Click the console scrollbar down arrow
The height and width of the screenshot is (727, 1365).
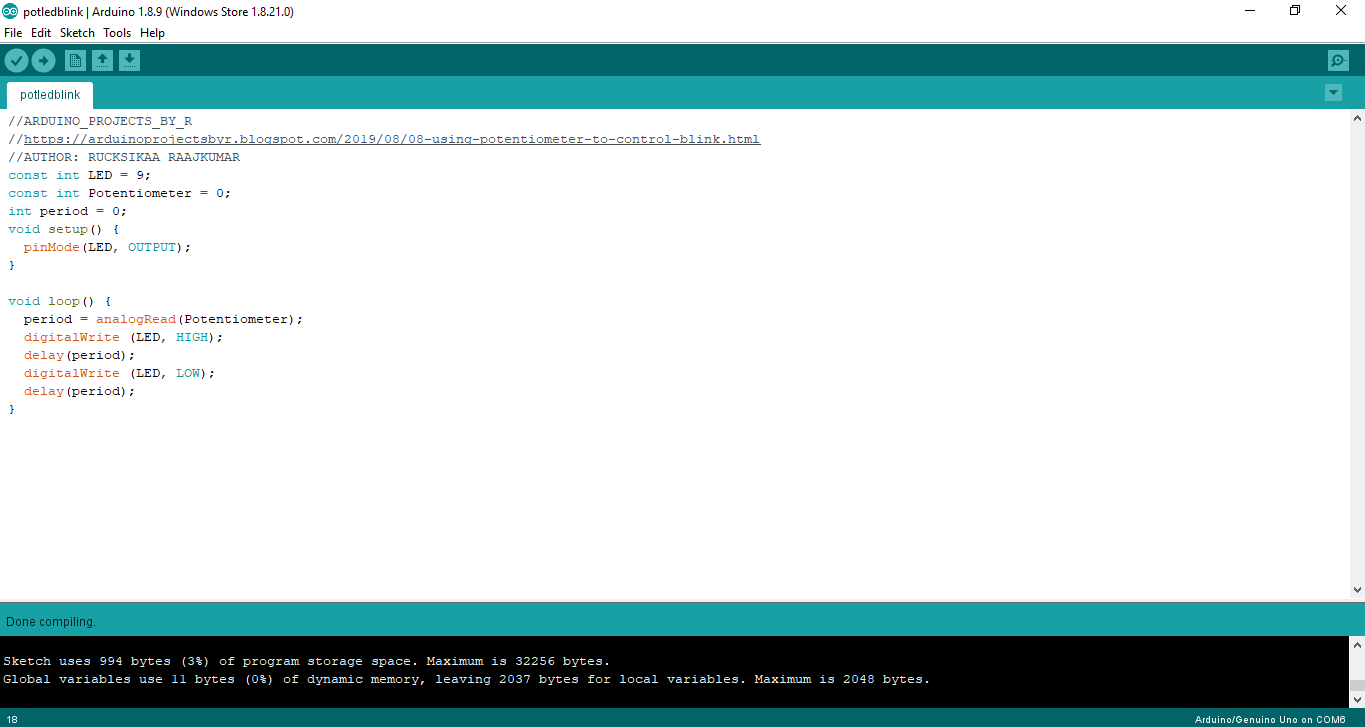tap(1357, 700)
